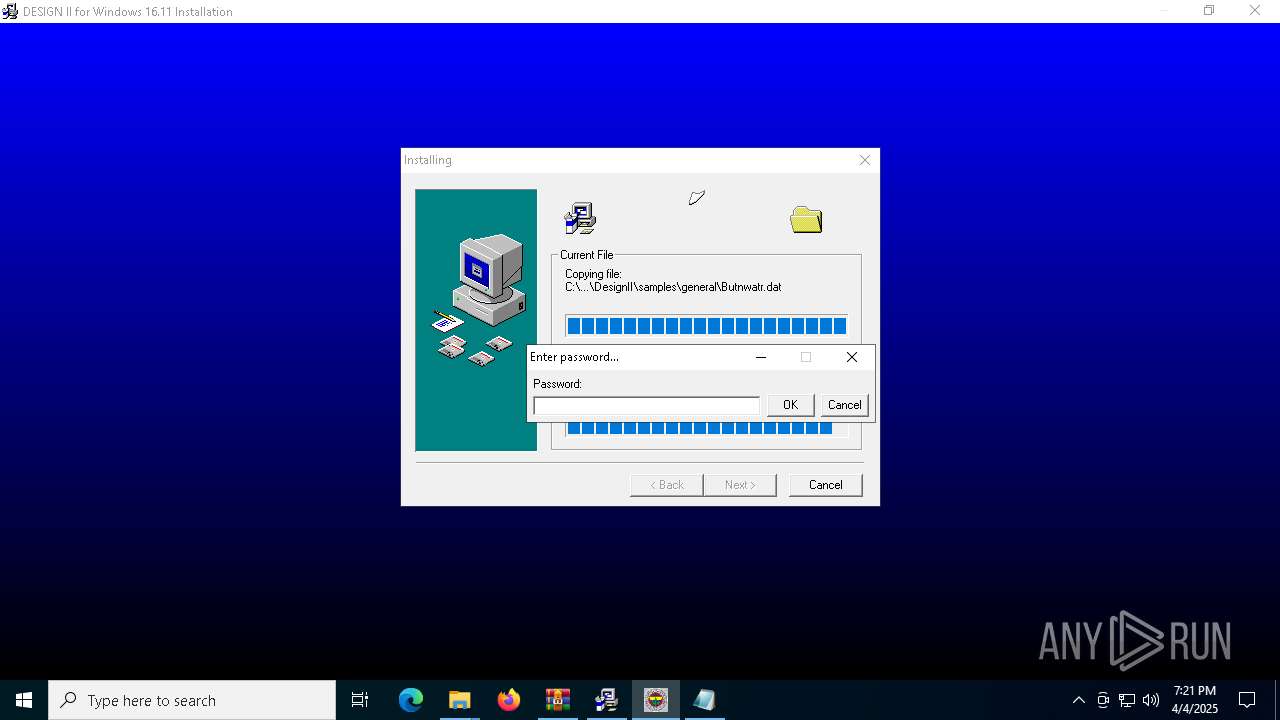The height and width of the screenshot is (720, 1280).
Task: Click the current file progress bar
Action: pyautogui.click(x=706, y=326)
